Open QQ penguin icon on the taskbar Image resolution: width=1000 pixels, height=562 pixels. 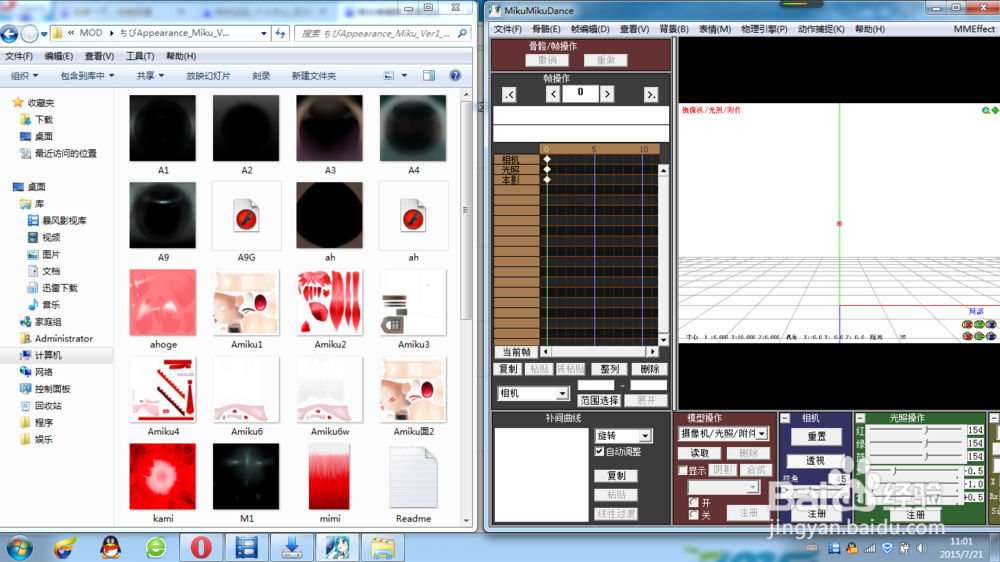[x=110, y=547]
